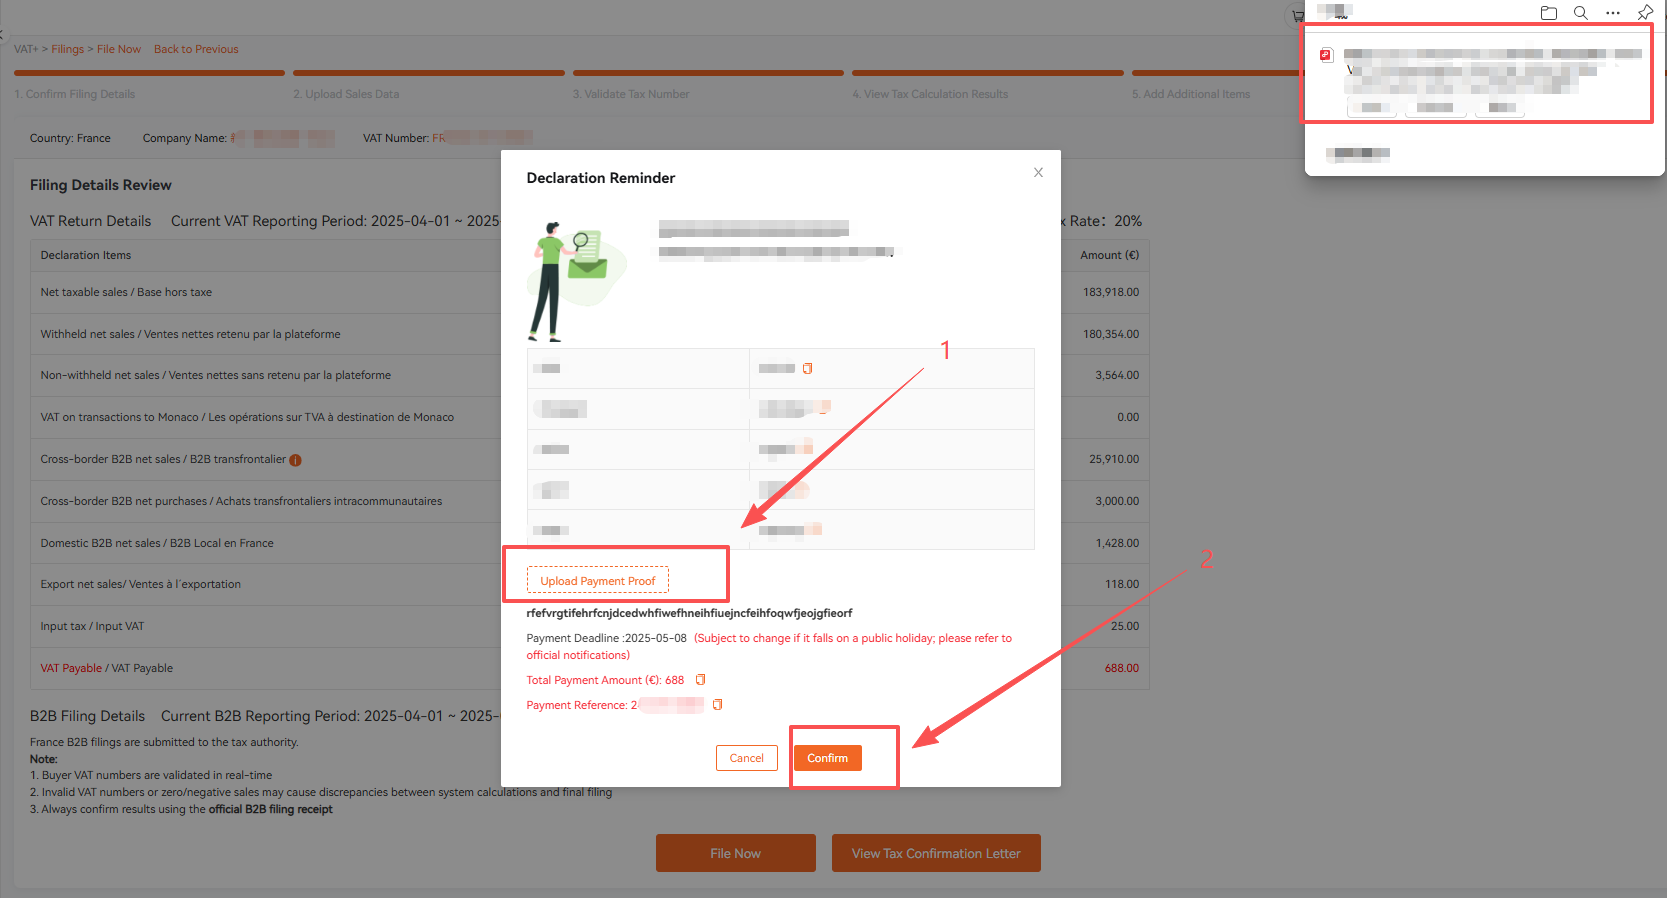This screenshot has height=898, width=1667.
Task: Select step 1 Confirm Filing Details
Action: pos(75,94)
